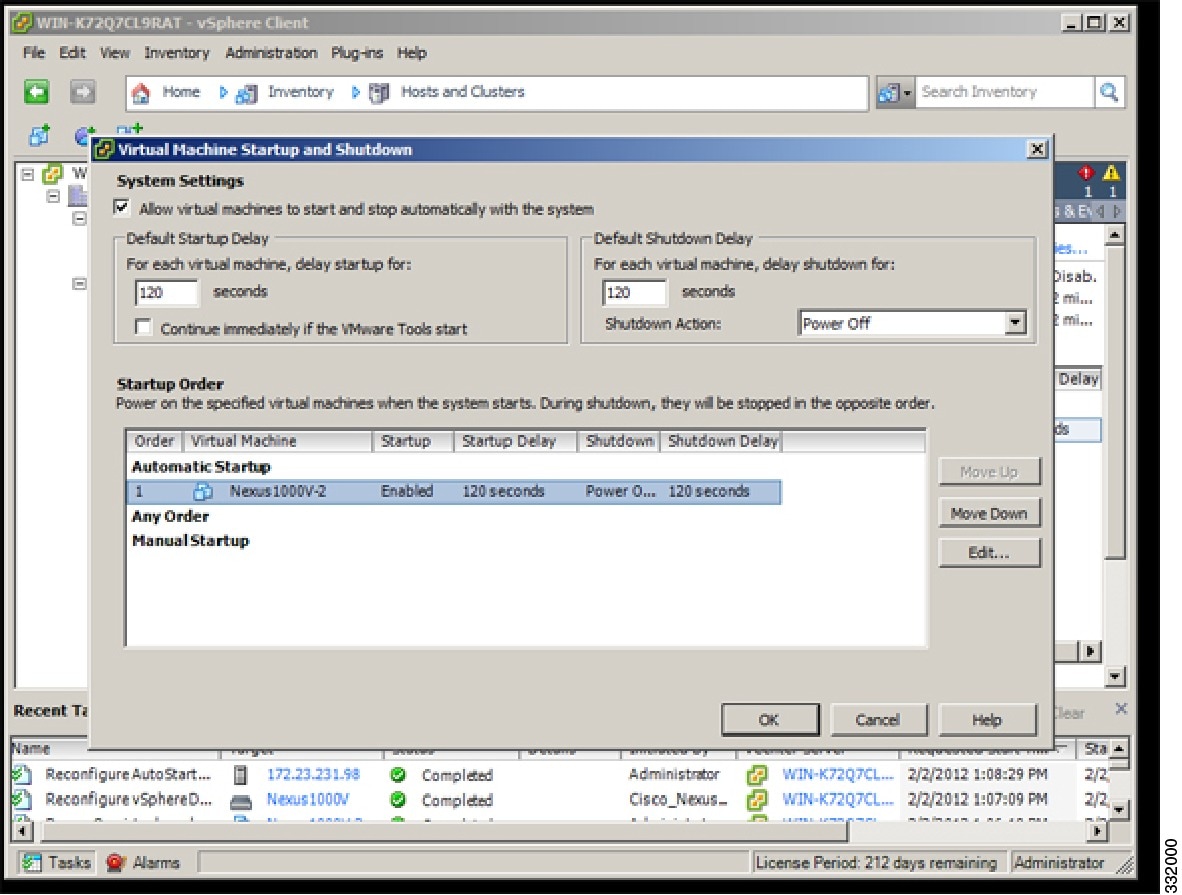
Task: Click the first toolbar icon below navigation
Action: click(x=39, y=135)
